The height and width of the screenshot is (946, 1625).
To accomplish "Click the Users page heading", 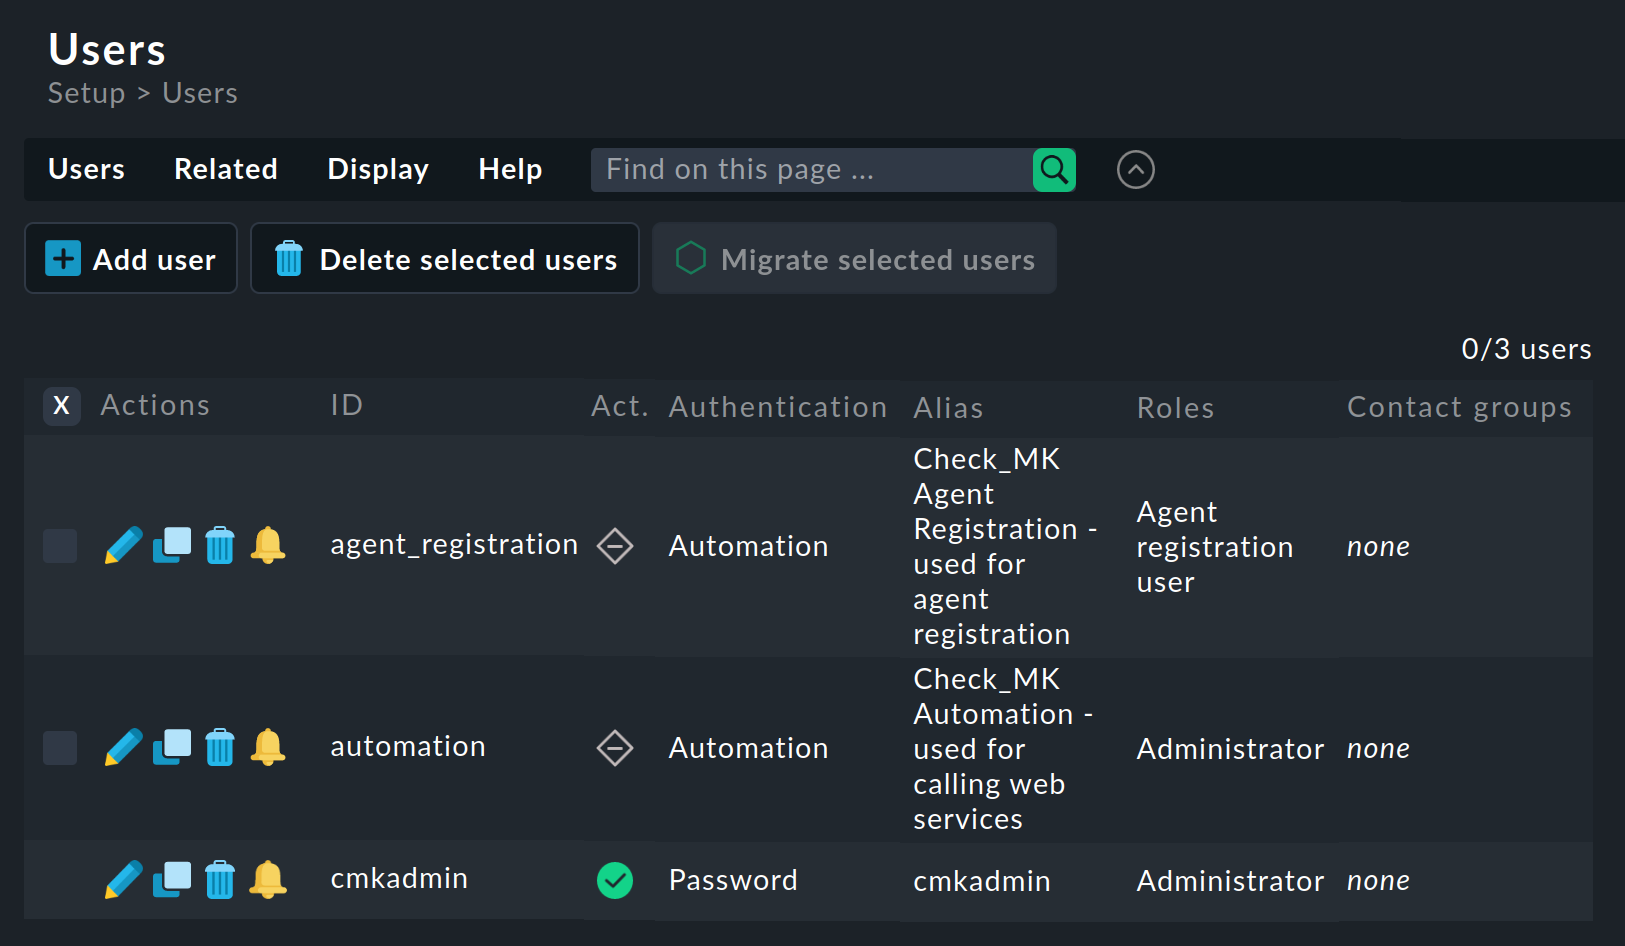I will point(107,49).
